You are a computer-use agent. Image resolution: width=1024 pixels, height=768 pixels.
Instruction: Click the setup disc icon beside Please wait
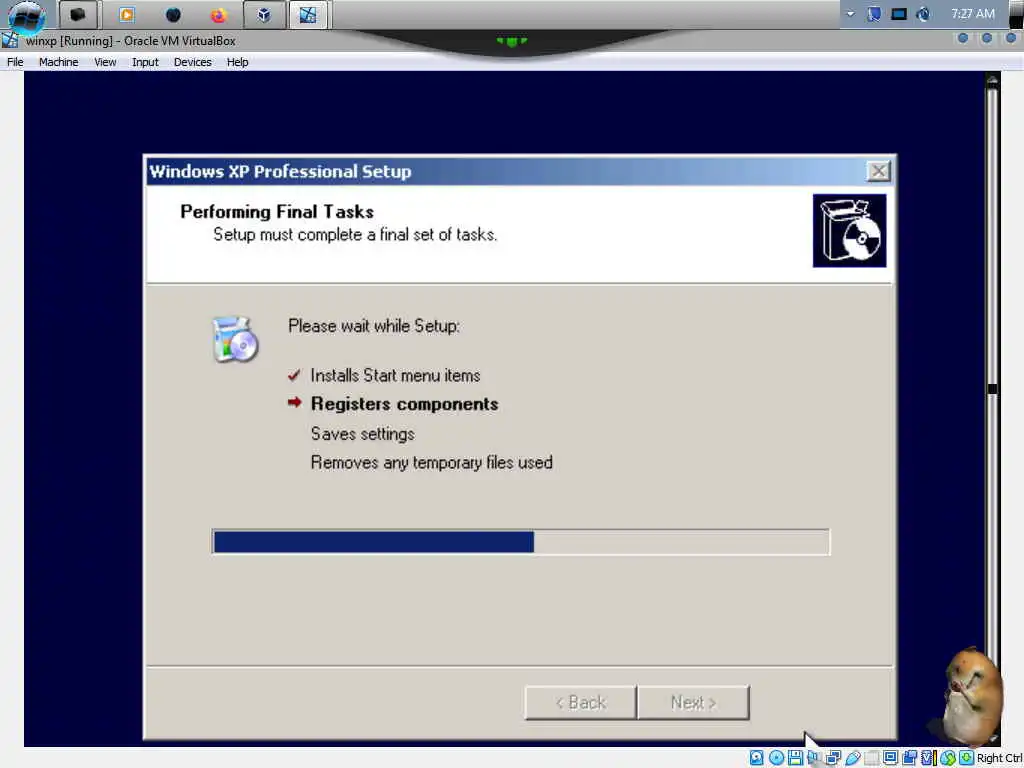pyautogui.click(x=235, y=340)
